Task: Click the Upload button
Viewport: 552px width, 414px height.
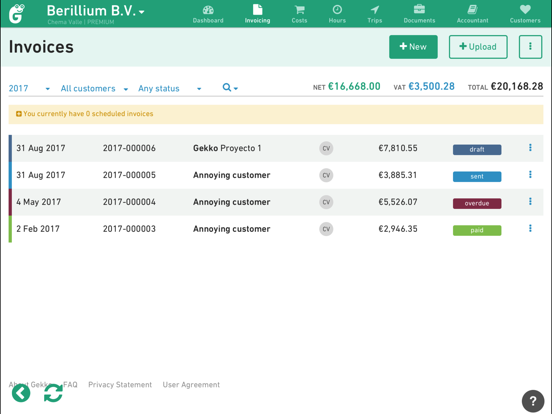Action: click(478, 47)
